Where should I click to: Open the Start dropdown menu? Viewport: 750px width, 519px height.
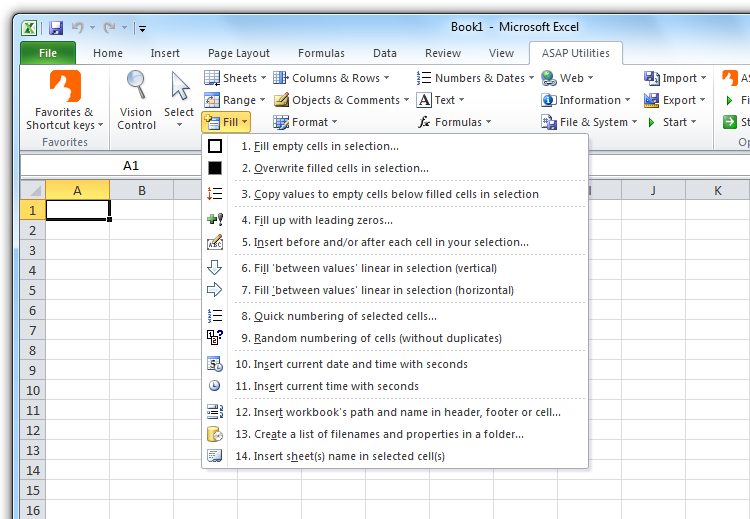tap(671, 122)
